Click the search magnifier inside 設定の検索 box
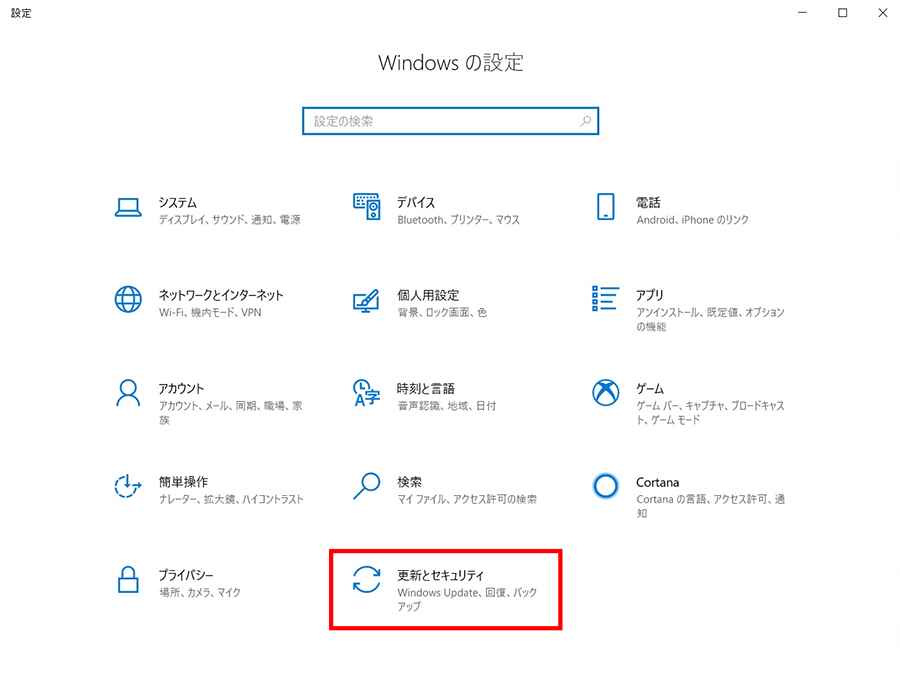This screenshot has height=694, width=900. coord(585,121)
